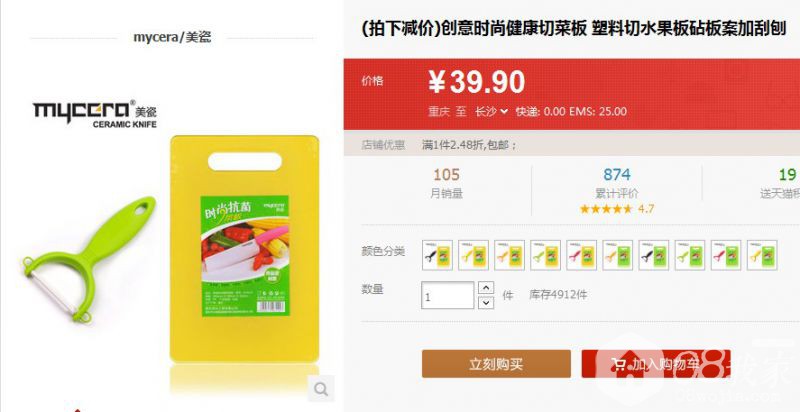Pick the ninth swatch, red peeler green board

point(726,255)
